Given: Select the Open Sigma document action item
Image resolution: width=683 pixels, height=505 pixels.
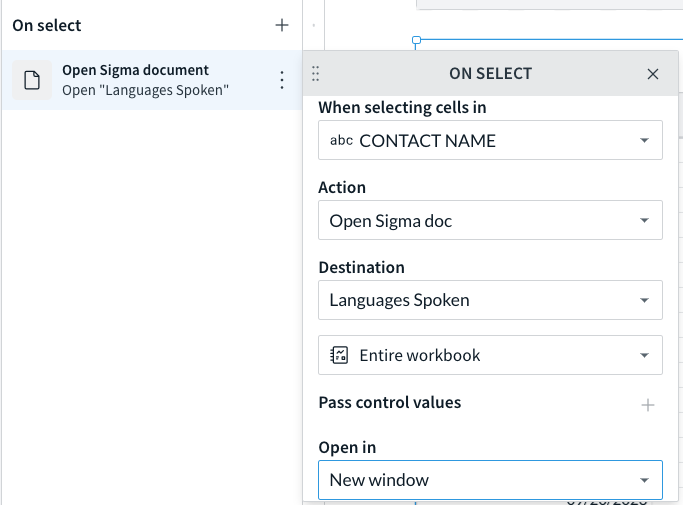Looking at the screenshot, I should pyautogui.click(x=152, y=80).
